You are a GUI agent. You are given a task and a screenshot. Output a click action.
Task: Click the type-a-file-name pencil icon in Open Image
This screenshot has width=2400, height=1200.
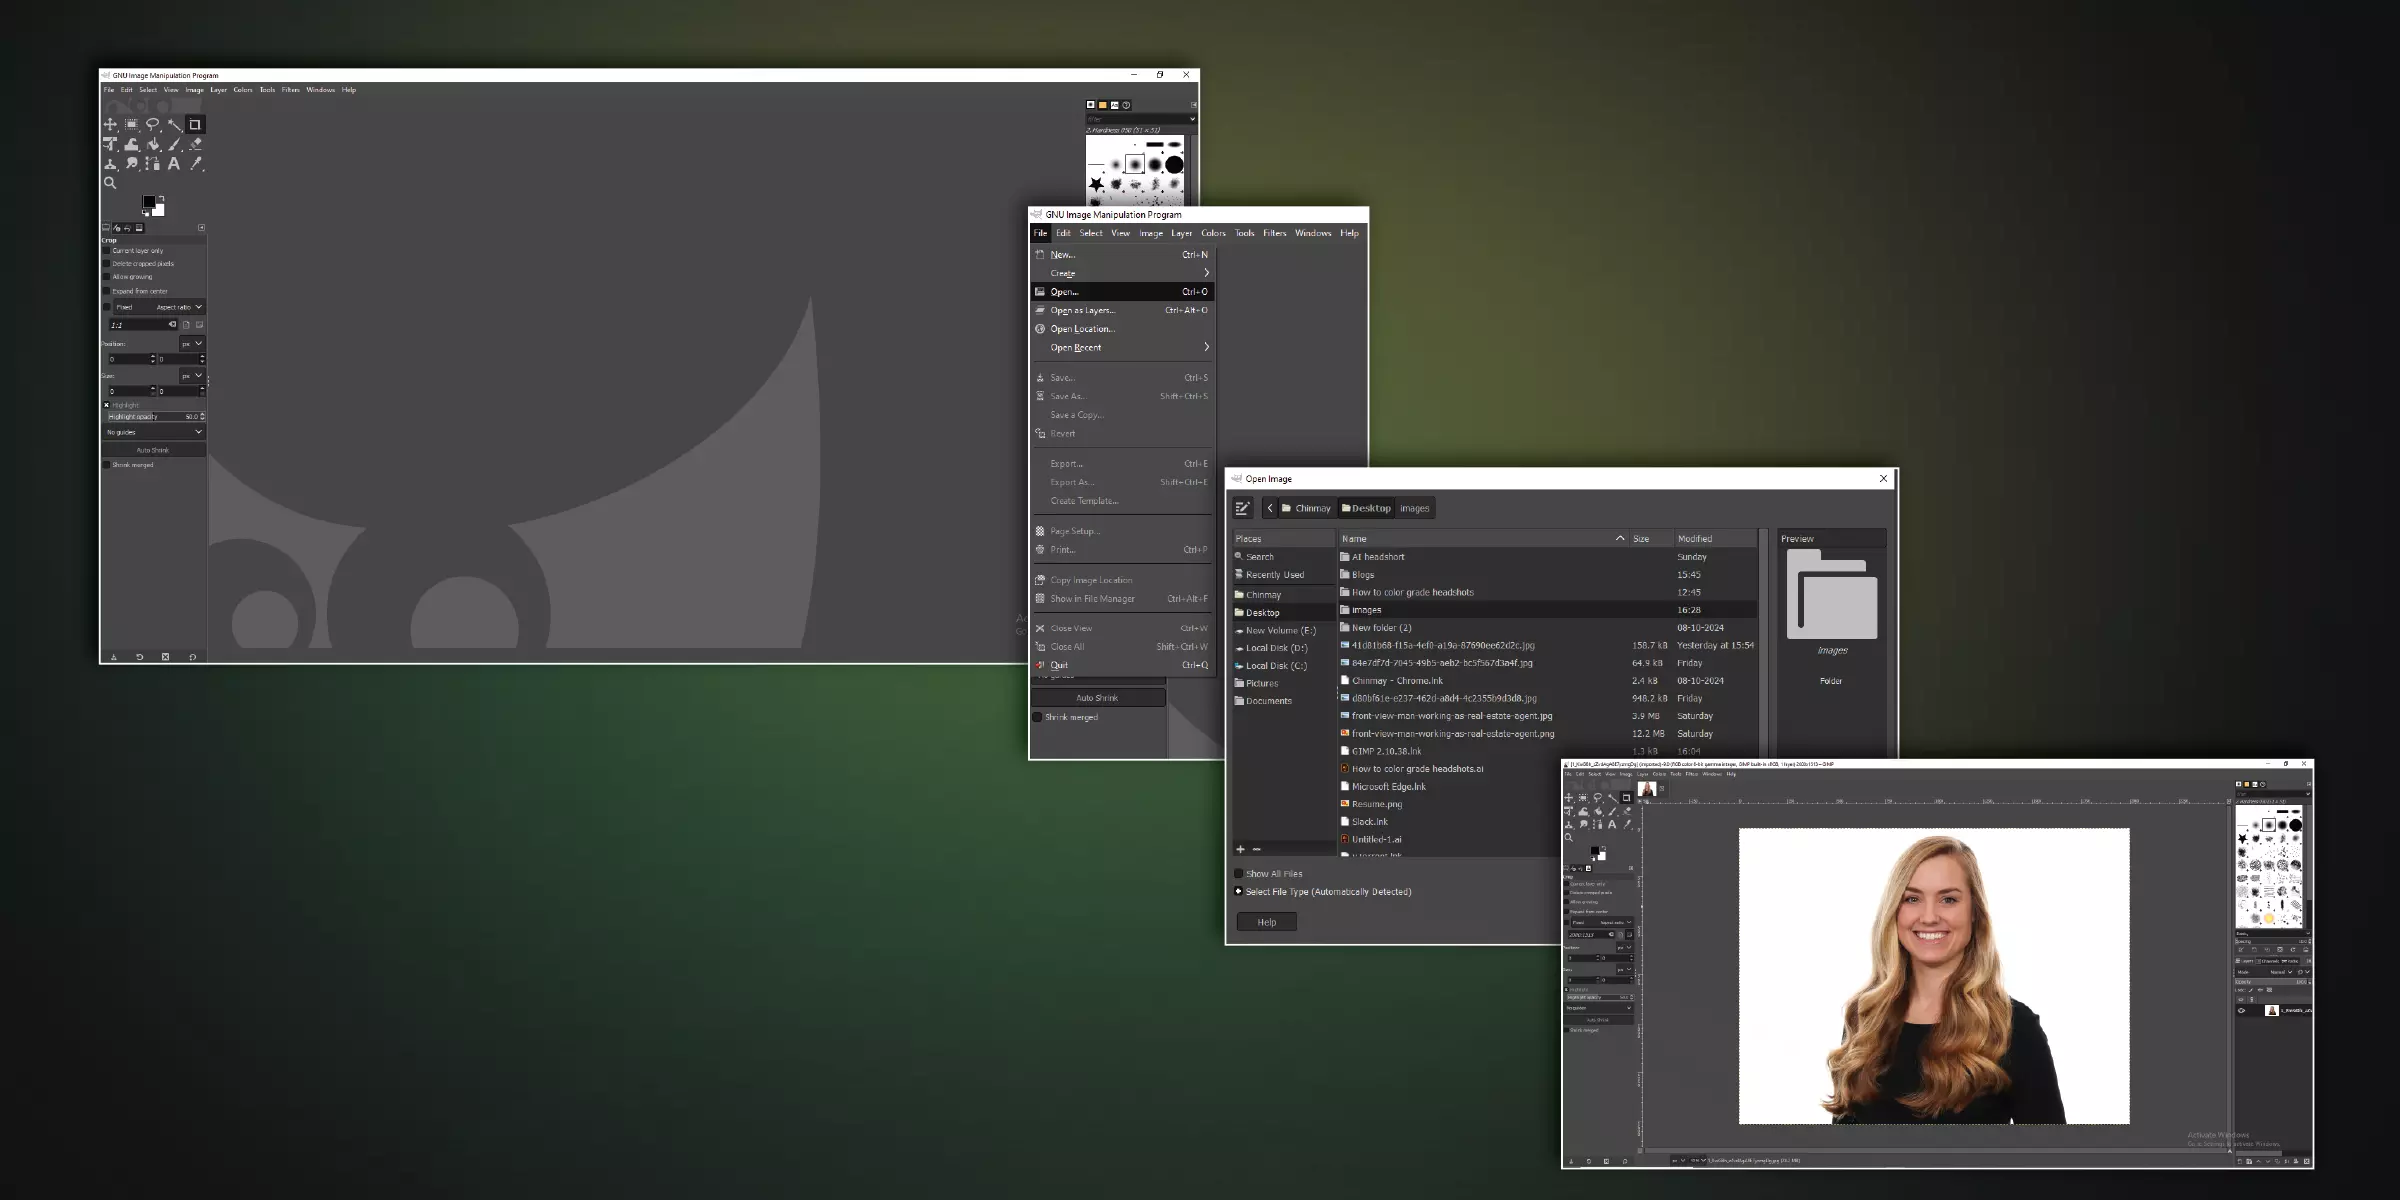pyautogui.click(x=1243, y=508)
